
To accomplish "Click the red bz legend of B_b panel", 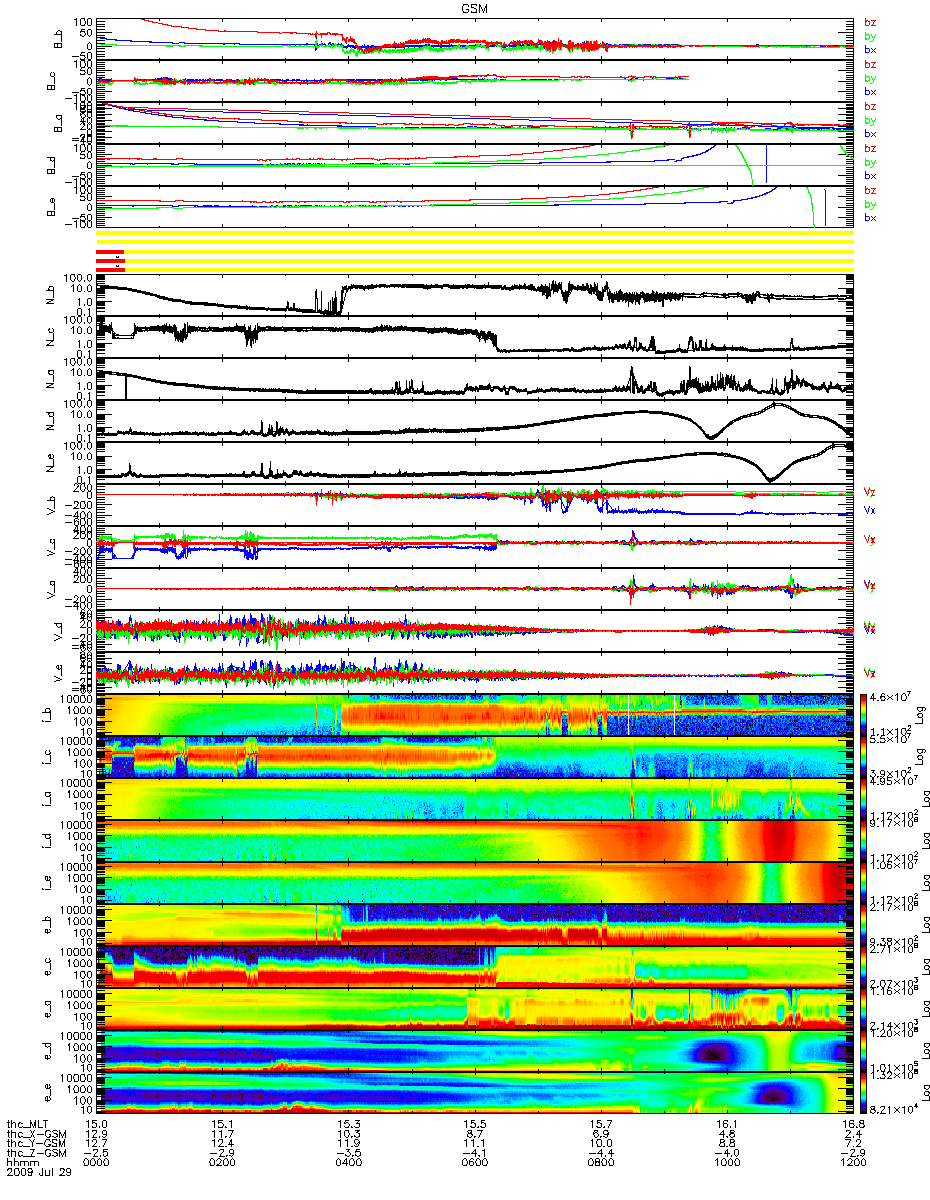I will [x=871, y=23].
